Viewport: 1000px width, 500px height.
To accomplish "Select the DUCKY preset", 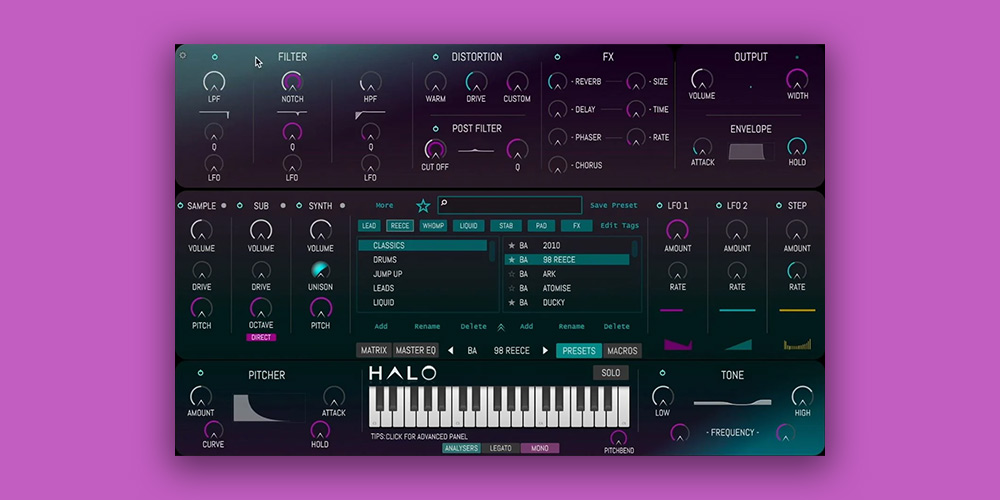I will pos(567,302).
